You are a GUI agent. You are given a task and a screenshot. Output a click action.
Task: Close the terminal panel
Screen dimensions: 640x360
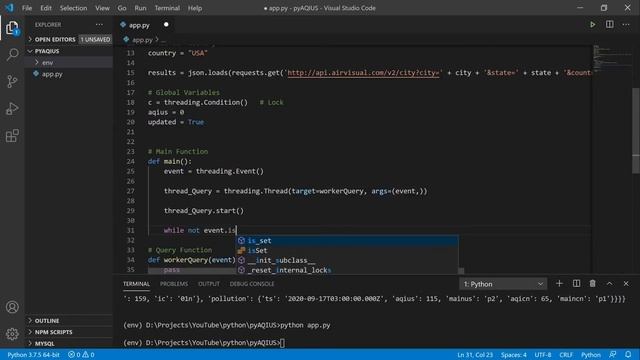(626, 284)
